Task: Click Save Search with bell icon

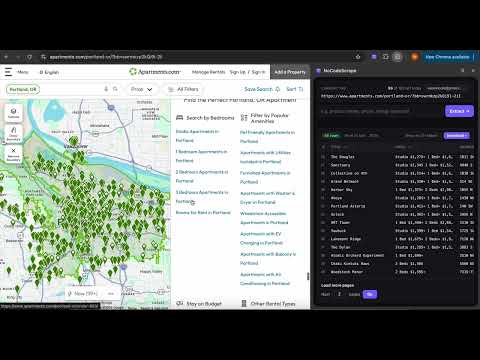Action: point(262,89)
